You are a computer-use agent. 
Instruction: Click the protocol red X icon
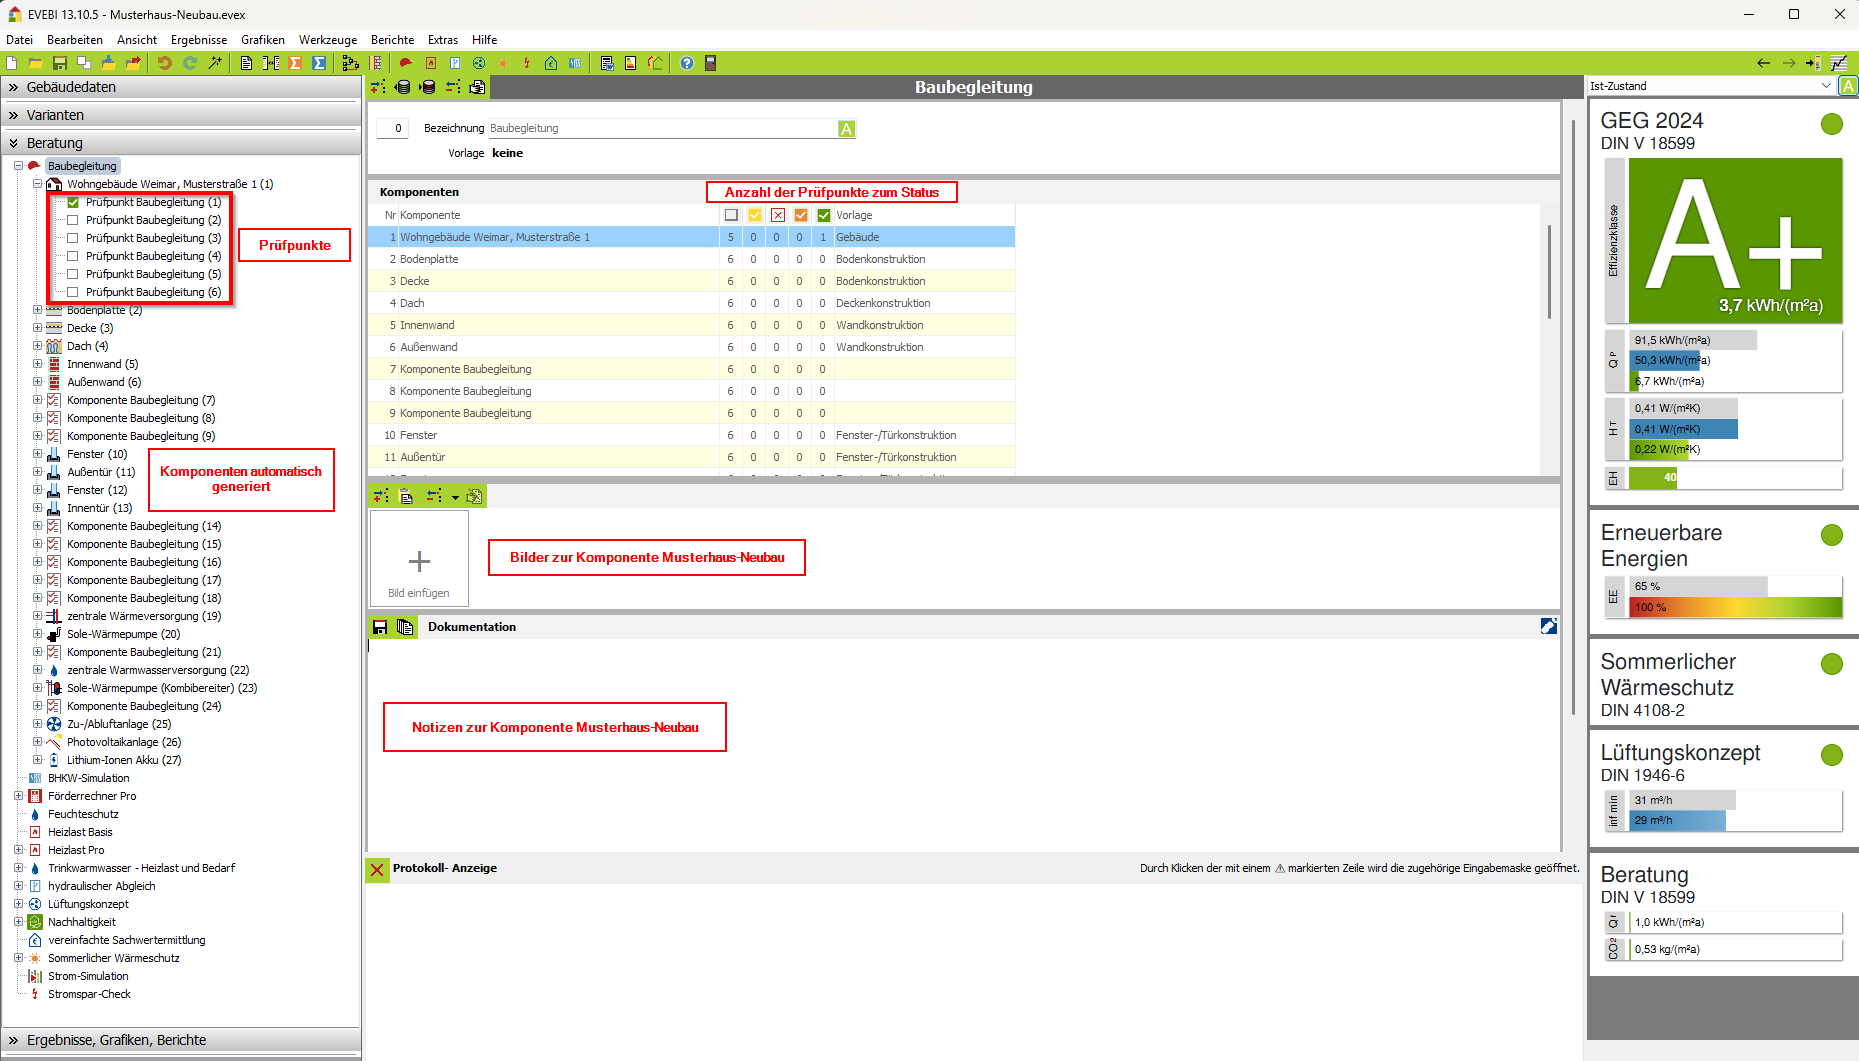[377, 869]
